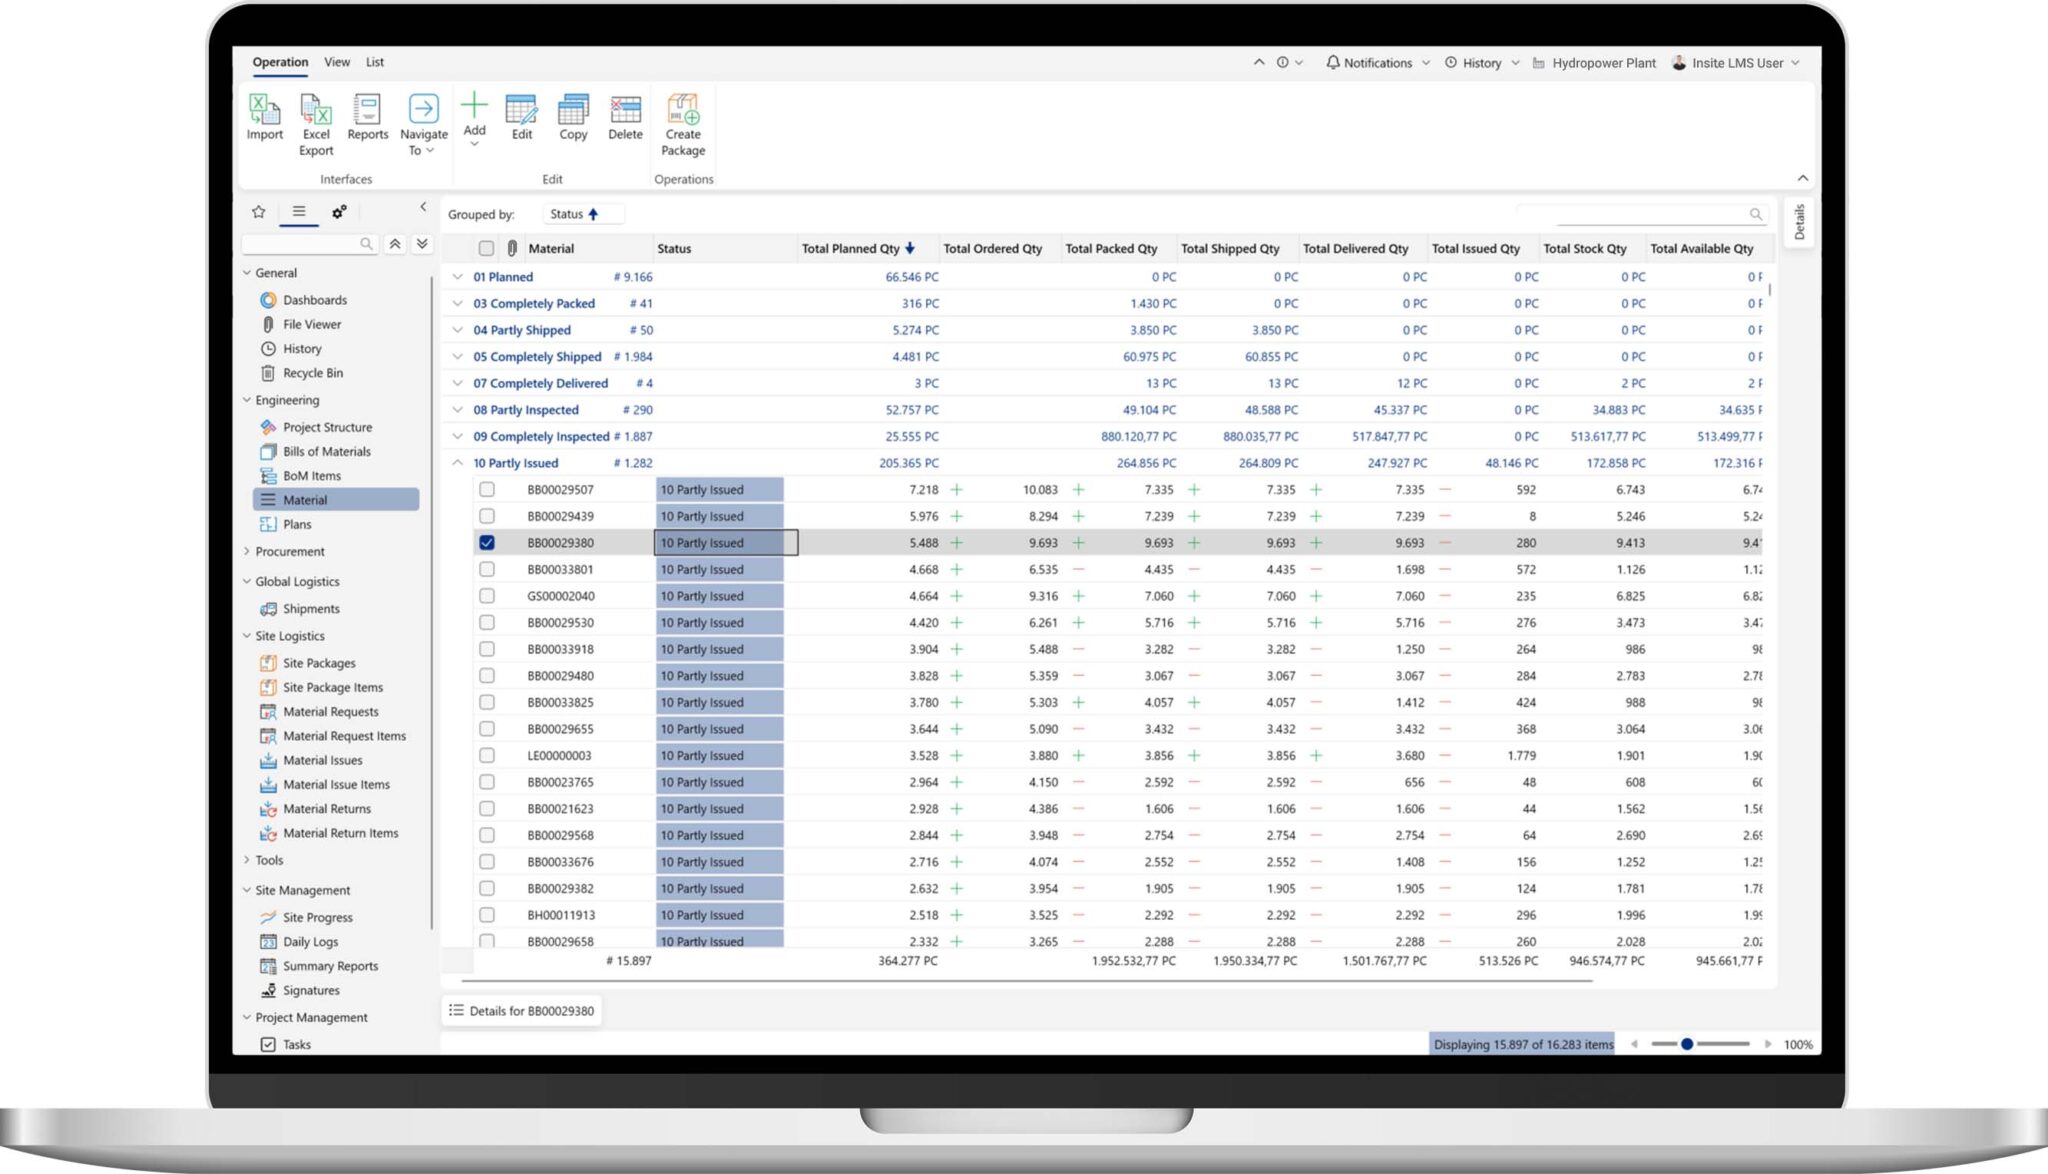Click the favorites star icon above the sidebar
Viewport: 2048px width, 1174px height.
coord(258,211)
